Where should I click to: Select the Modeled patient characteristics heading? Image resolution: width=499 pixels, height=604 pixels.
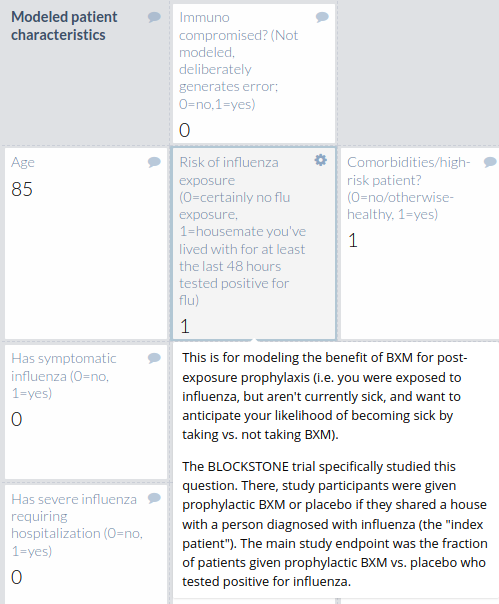64,26
